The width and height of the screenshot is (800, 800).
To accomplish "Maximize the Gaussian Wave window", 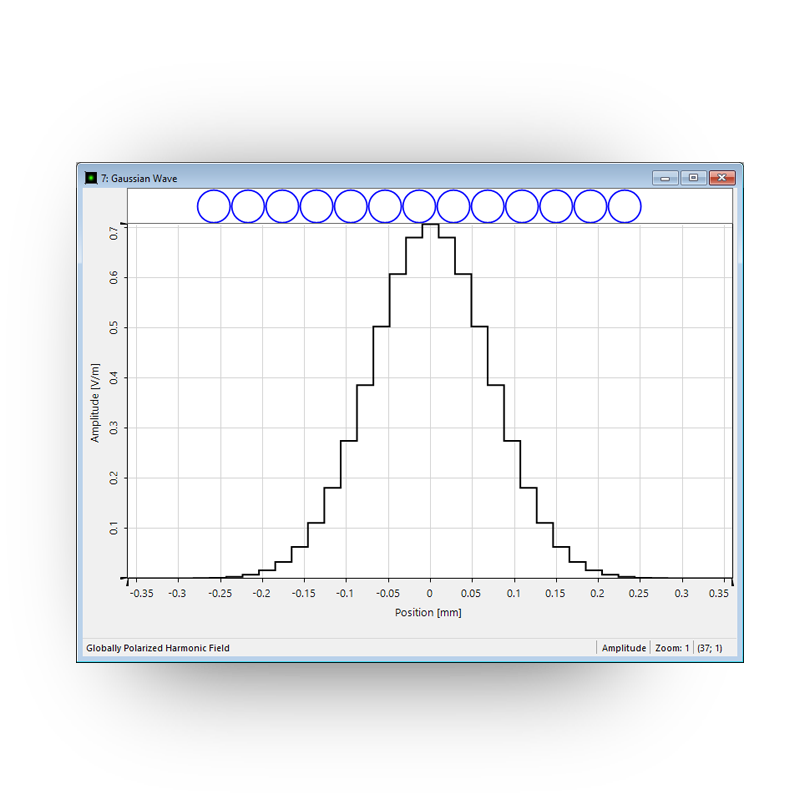I will [x=693, y=178].
